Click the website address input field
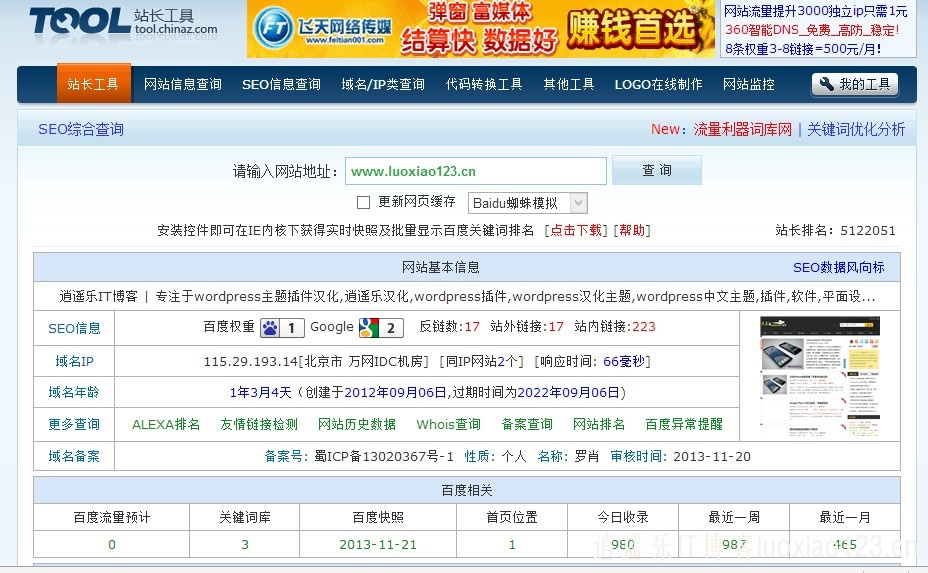This screenshot has width=928, height=573. tap(476, 171)
